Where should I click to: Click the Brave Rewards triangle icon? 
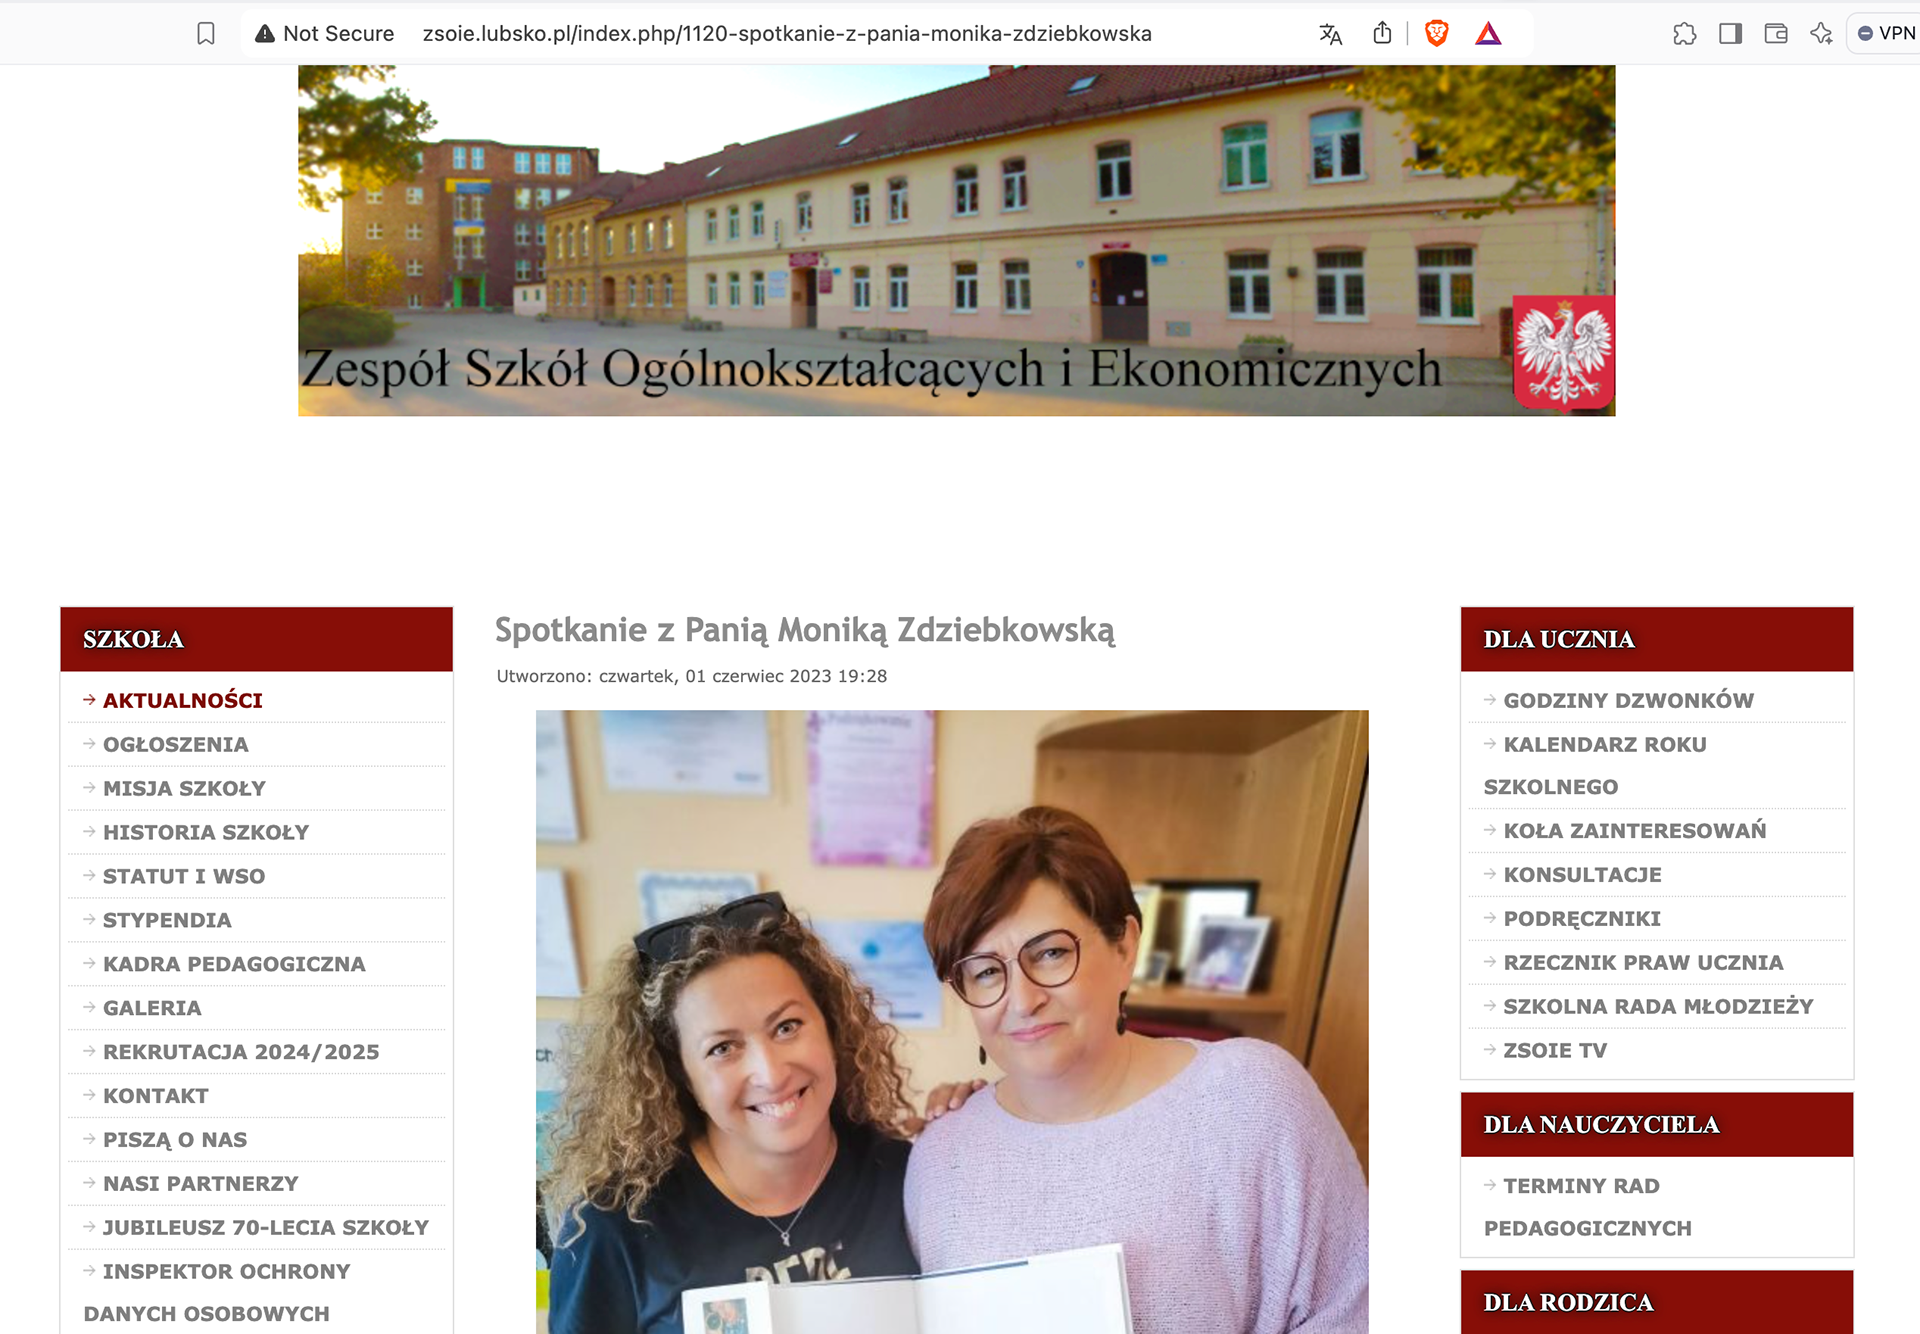point(1488,34)
